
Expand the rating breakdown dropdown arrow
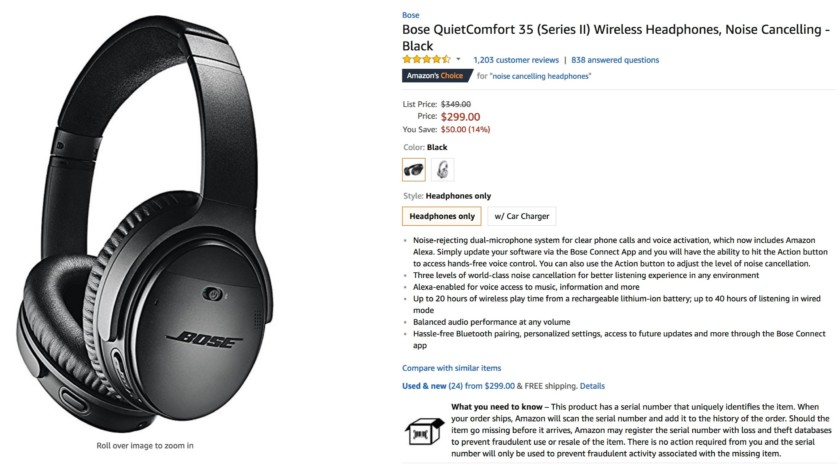coord(459,60)
